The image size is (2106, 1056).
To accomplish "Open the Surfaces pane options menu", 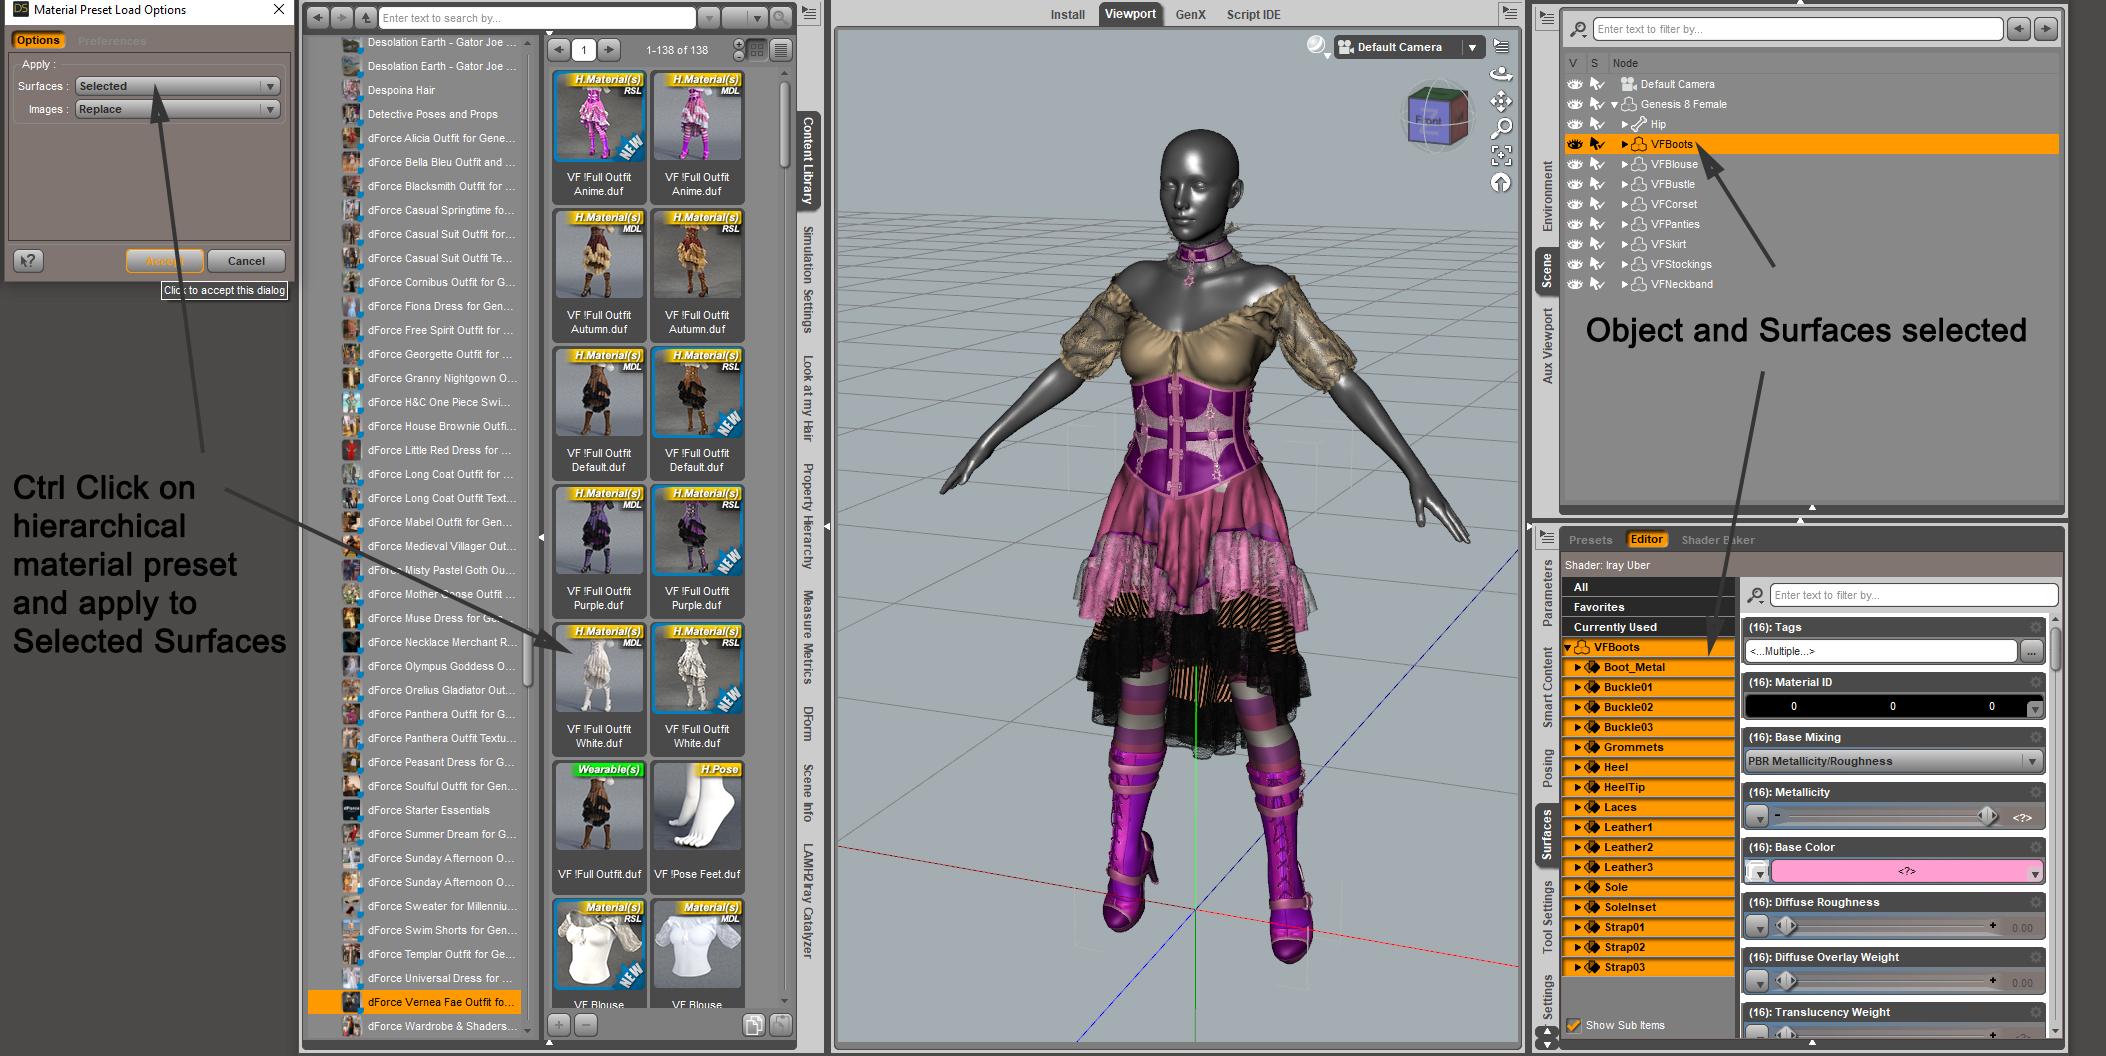I will point(1546,537).
